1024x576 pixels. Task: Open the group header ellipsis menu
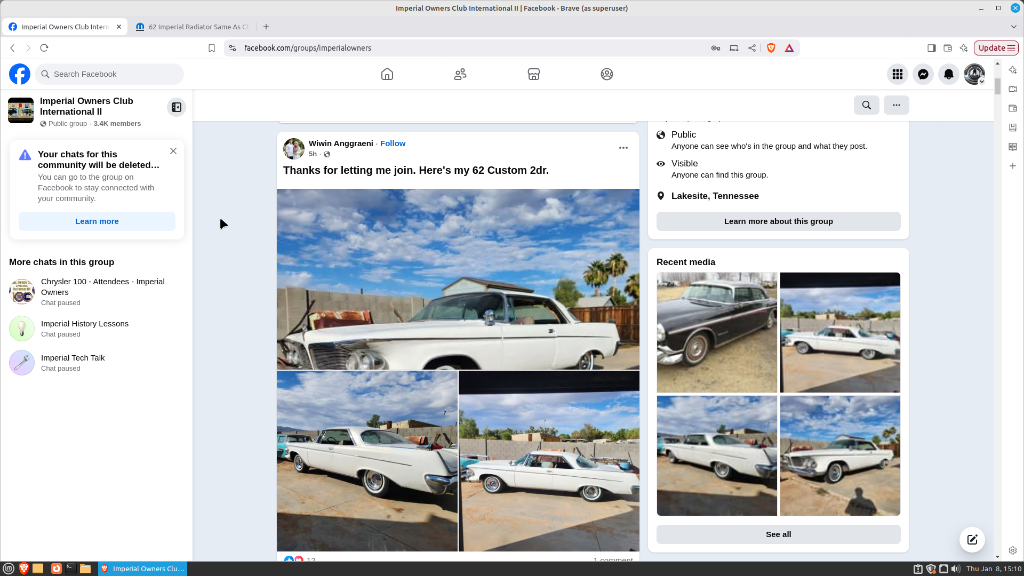pos(896,105)
